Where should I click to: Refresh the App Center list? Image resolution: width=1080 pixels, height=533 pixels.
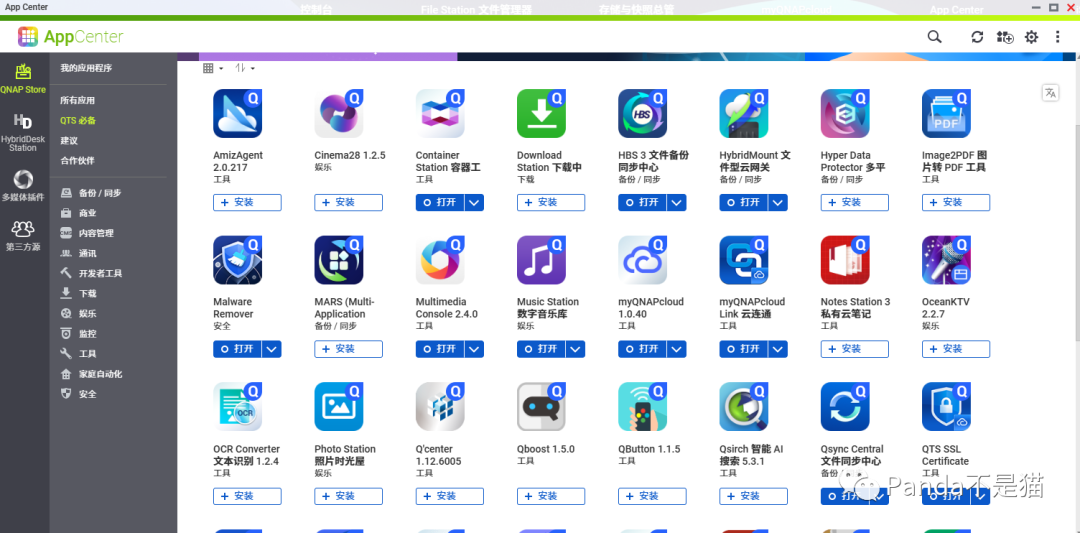coord(977,37)
